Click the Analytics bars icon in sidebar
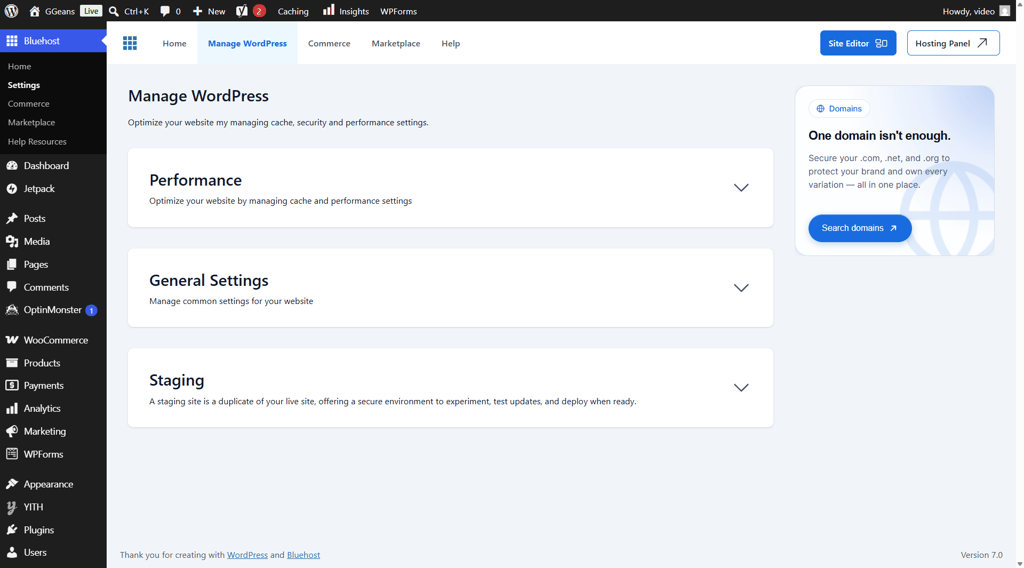Viewport: 1024px width, 568px height. pyautogui.click(x=12, y=409)
